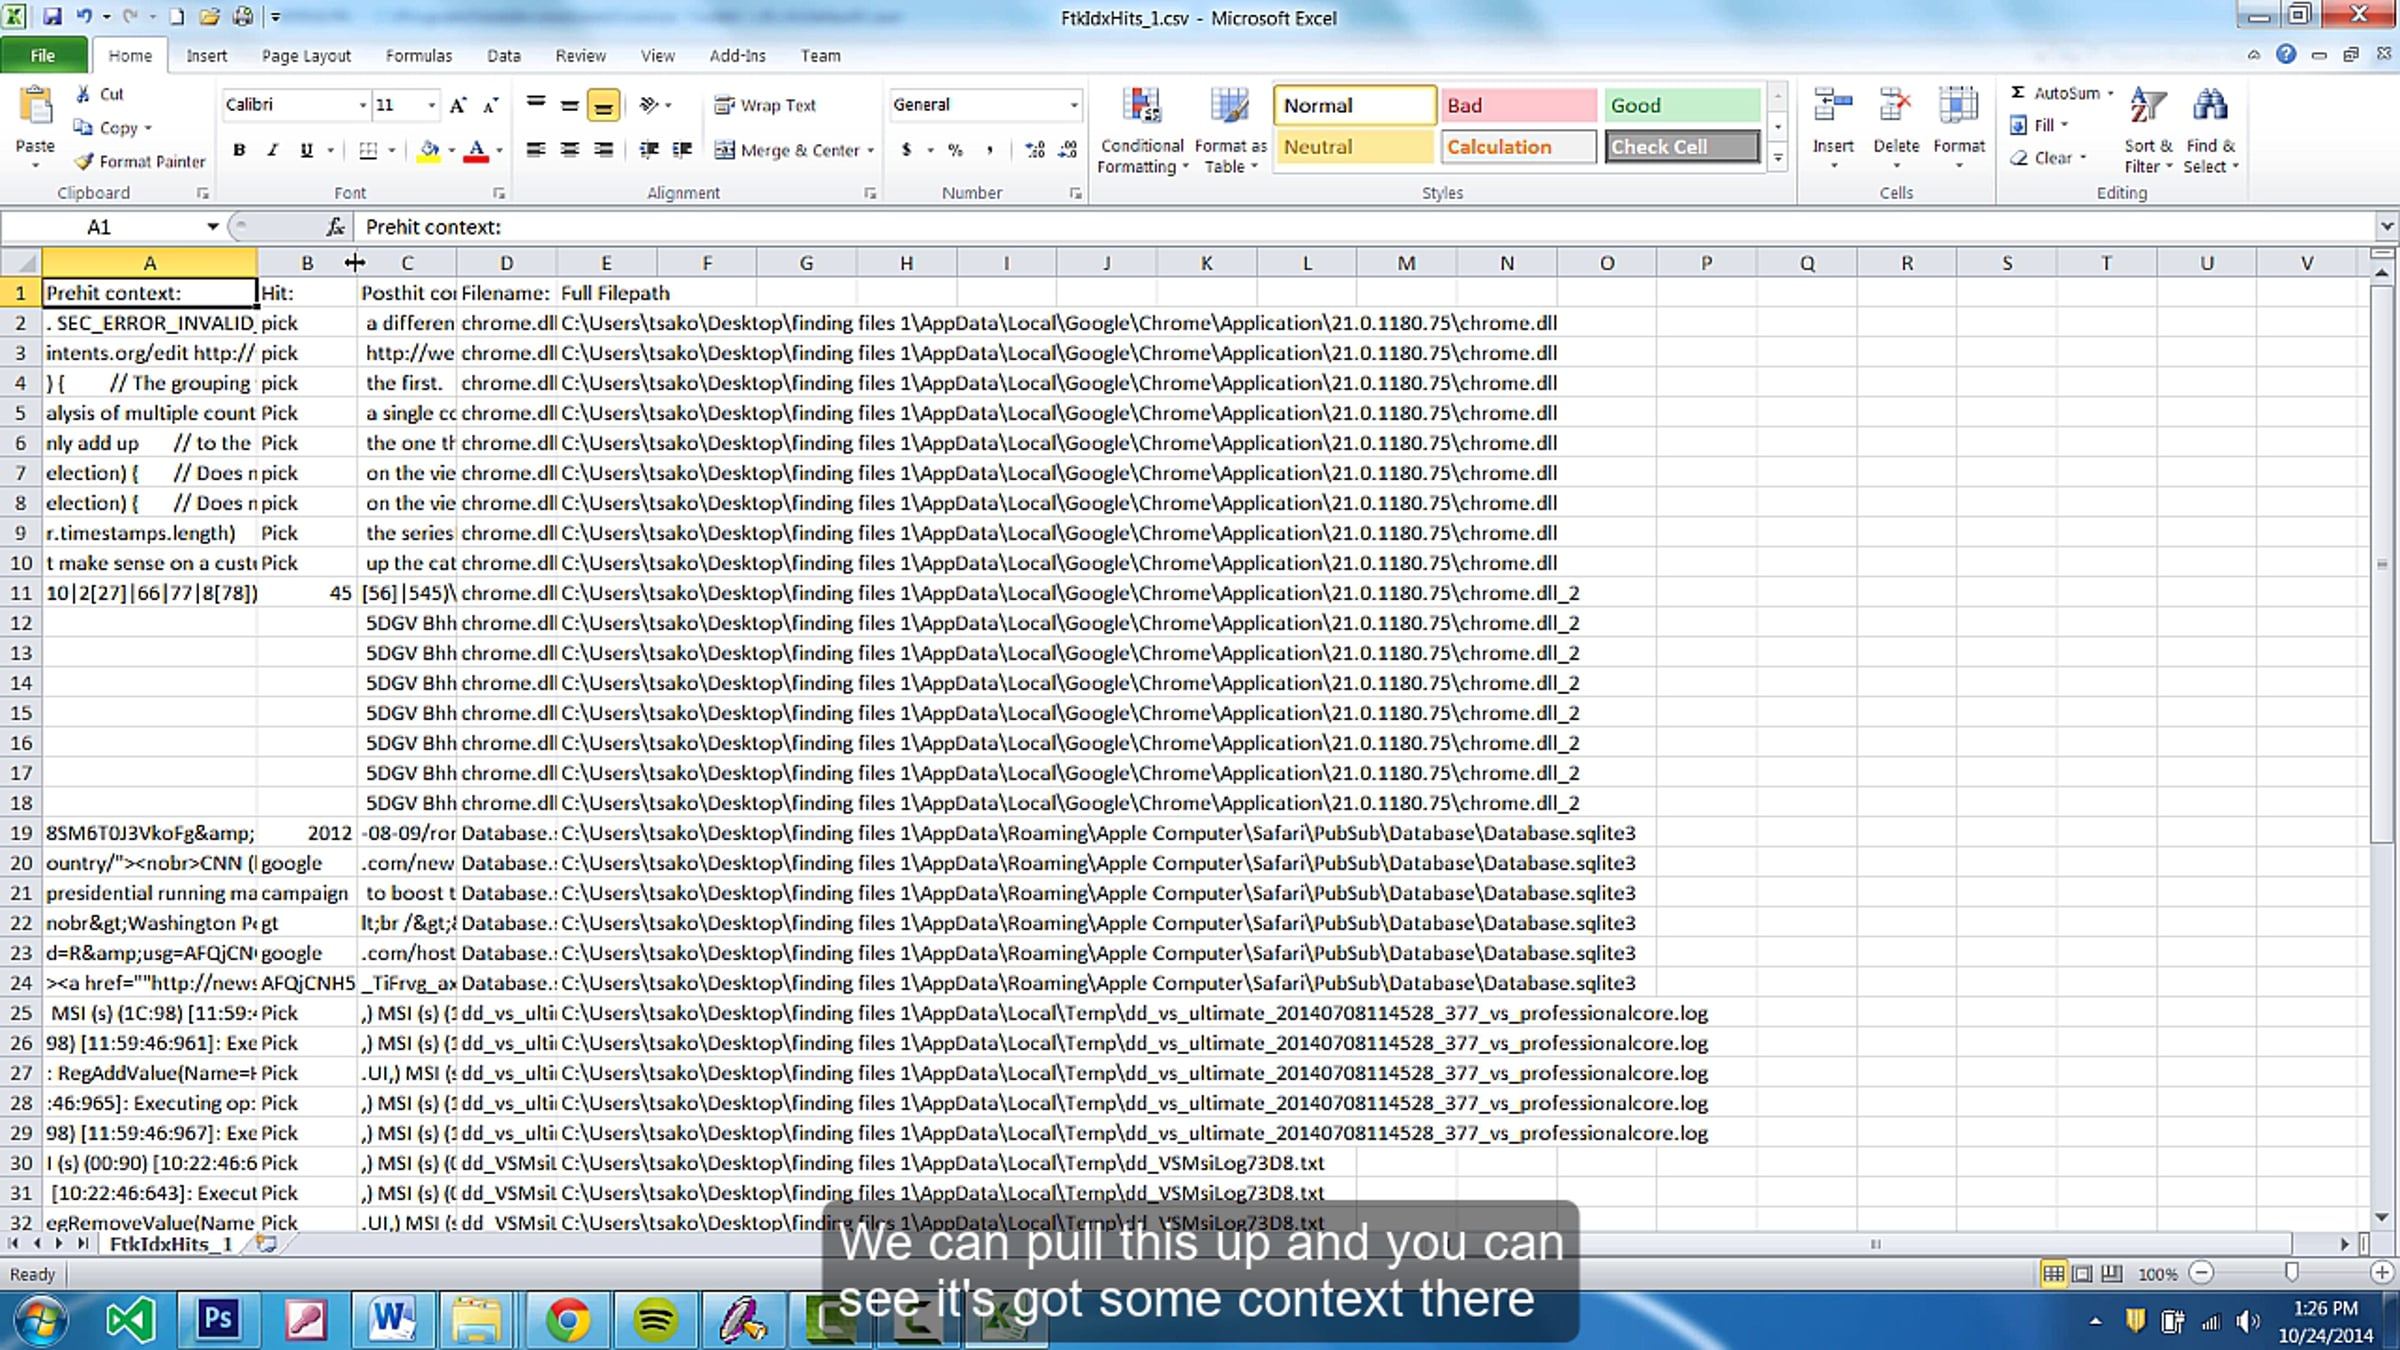Click the Merge & Center icon
Image resolution: width=2400 pixels, height=1350 pixels.
point(725,149)
